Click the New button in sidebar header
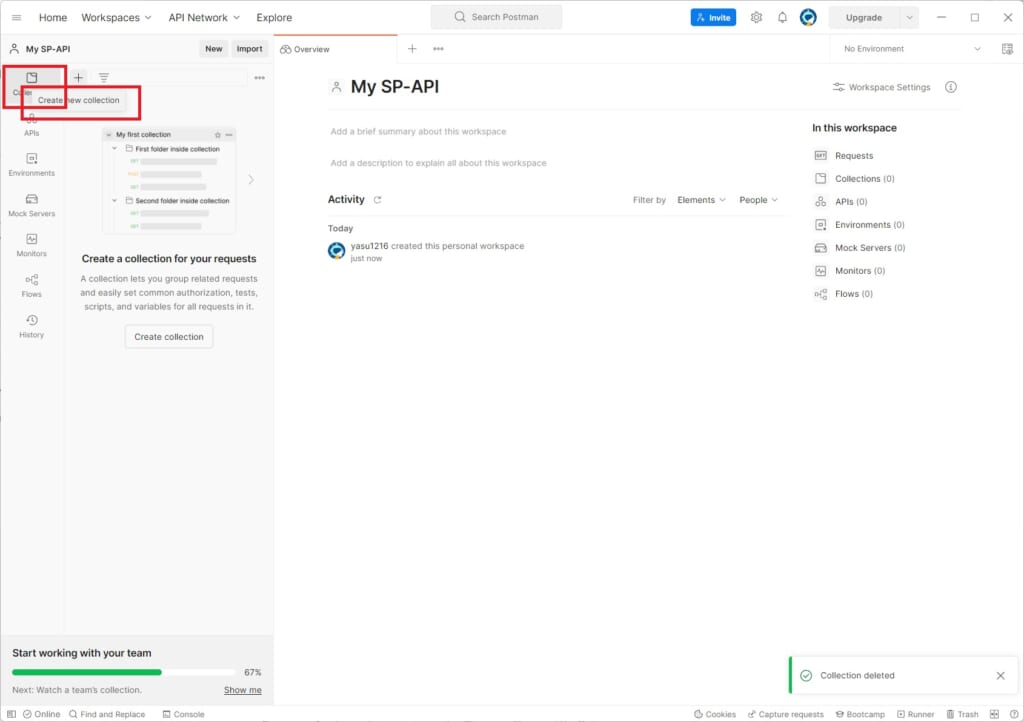This screenshot has height=722, width=1024. click(214, 49)
